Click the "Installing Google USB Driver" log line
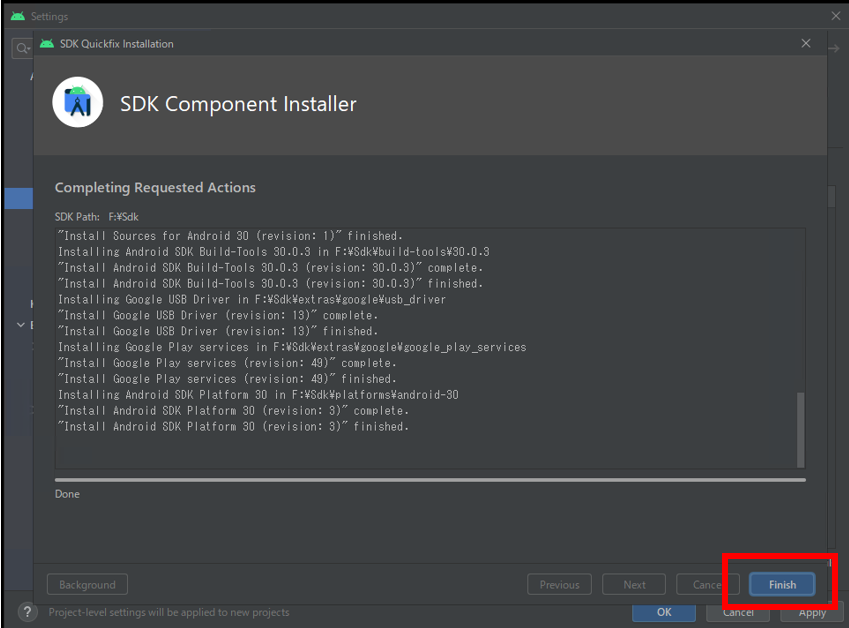 tap(252, 299)
